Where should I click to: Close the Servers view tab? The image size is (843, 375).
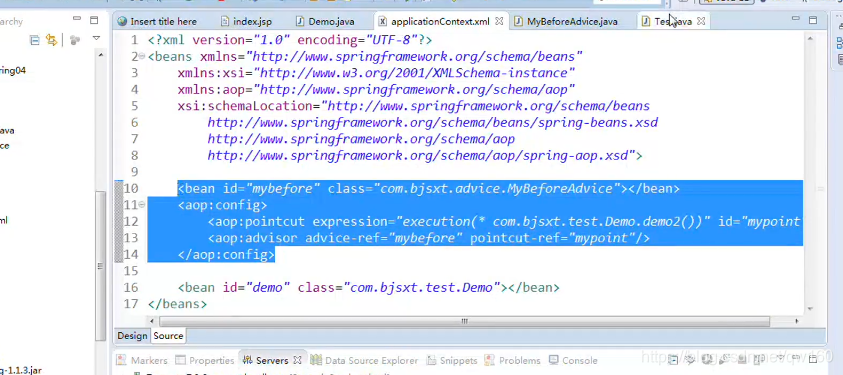coord(297,360)
